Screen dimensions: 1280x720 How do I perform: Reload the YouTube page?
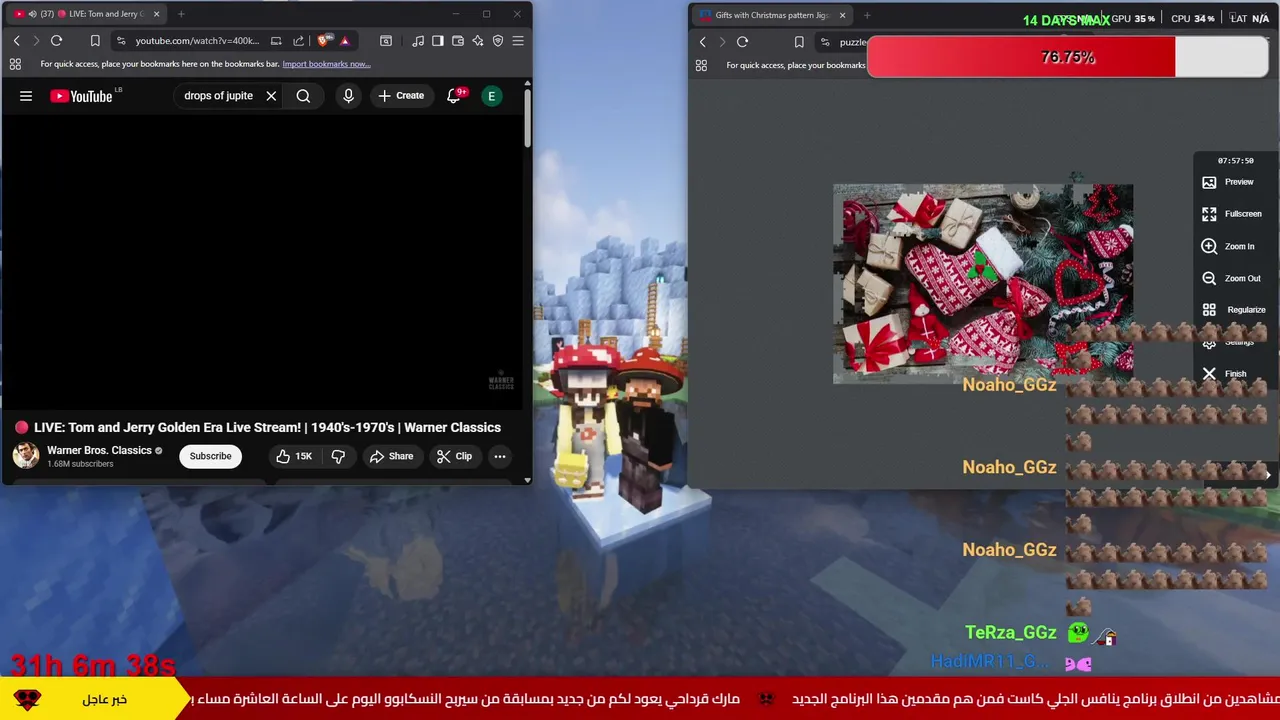coord(56,41)
